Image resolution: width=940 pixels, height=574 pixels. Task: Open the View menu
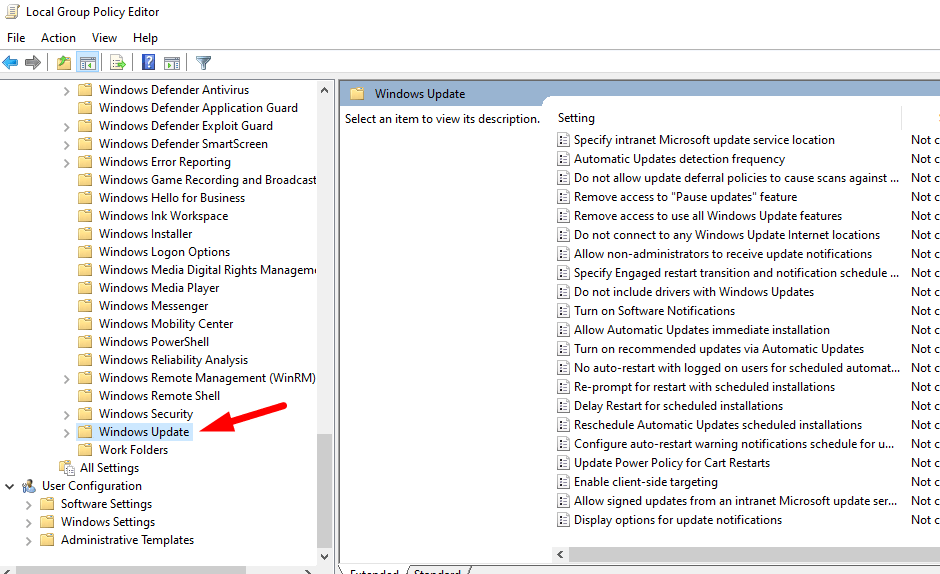pyautogui.click(x=104, y=38)
